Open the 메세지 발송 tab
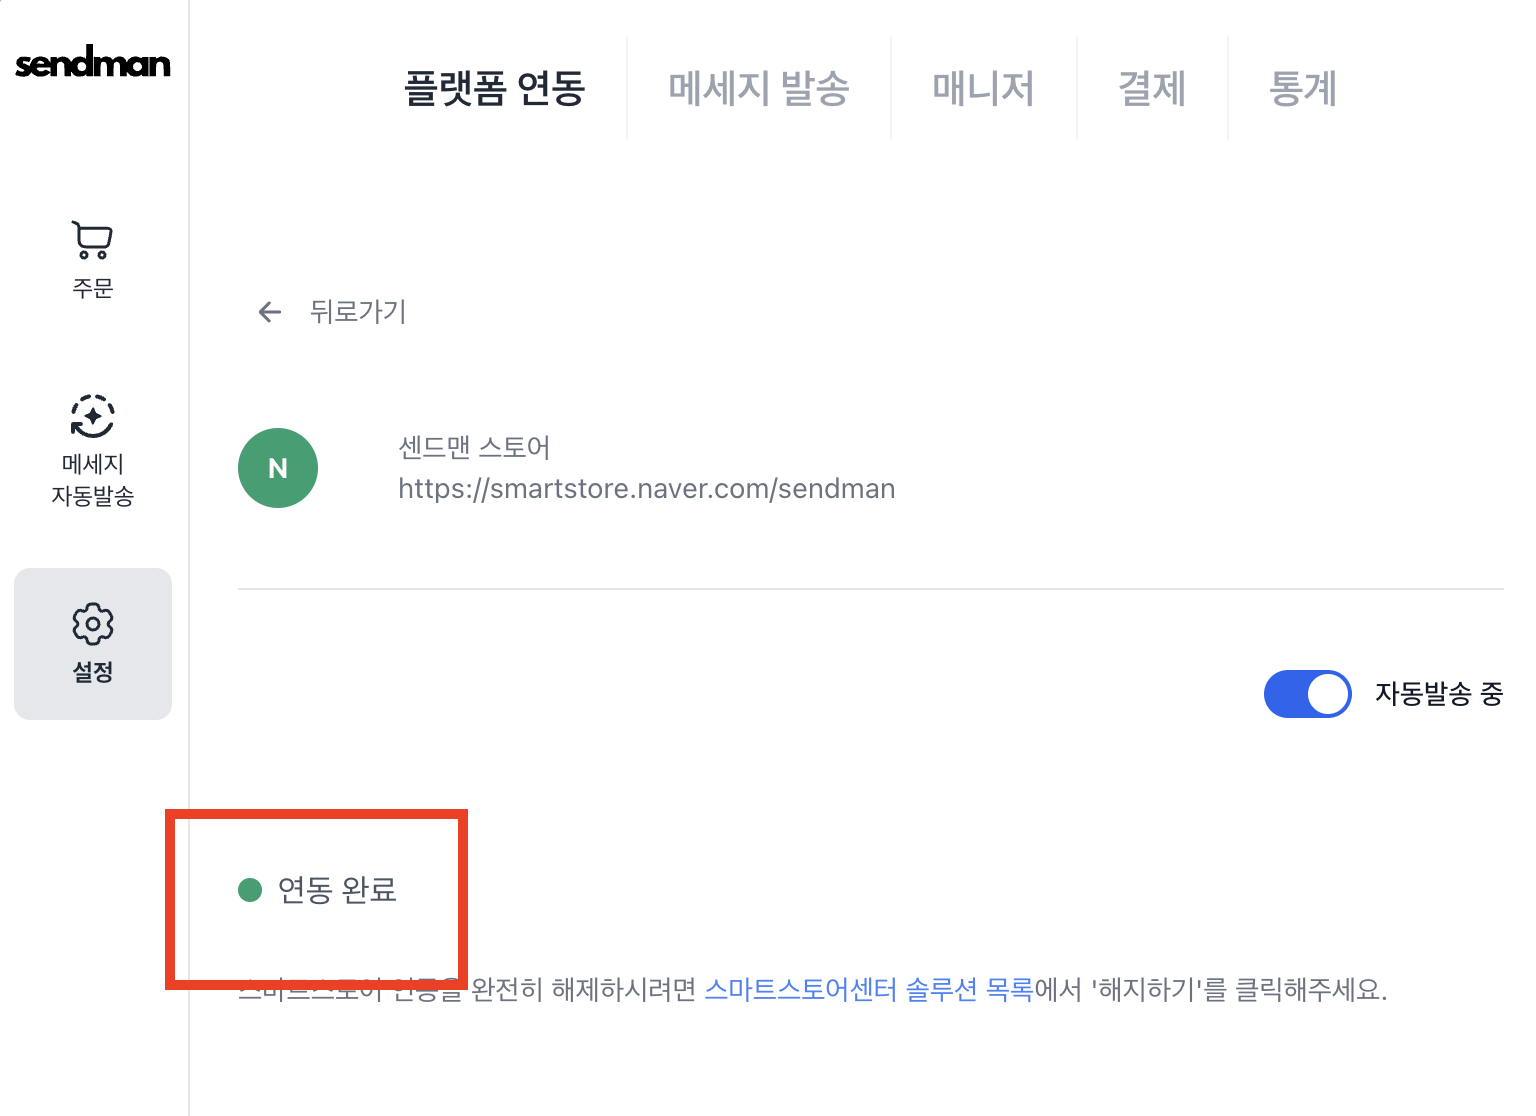1536x1116 pixels. coord(759,88)
